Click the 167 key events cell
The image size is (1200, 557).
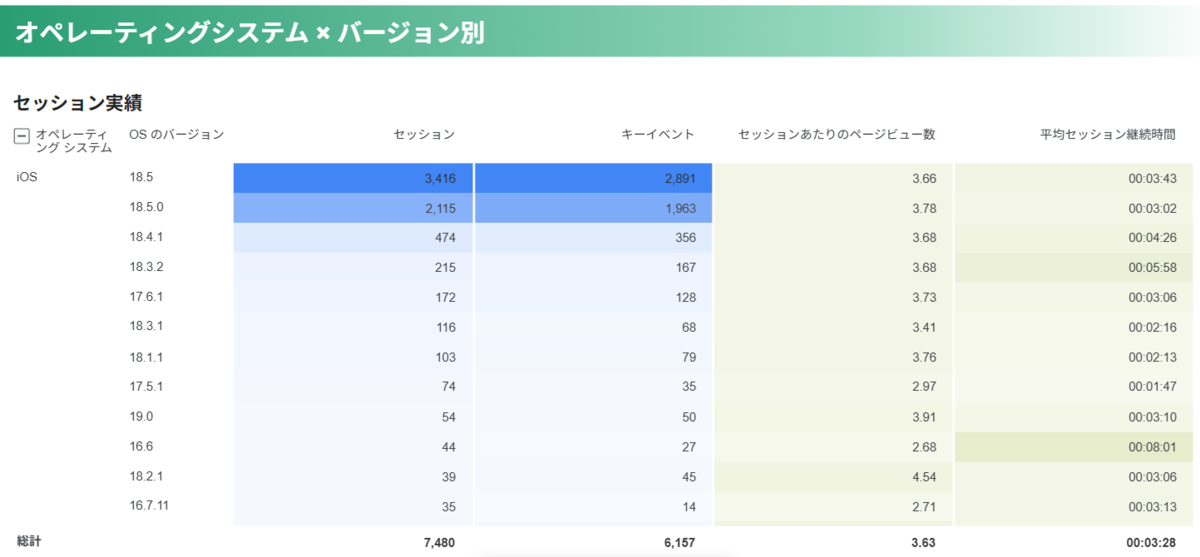point(593,267)
